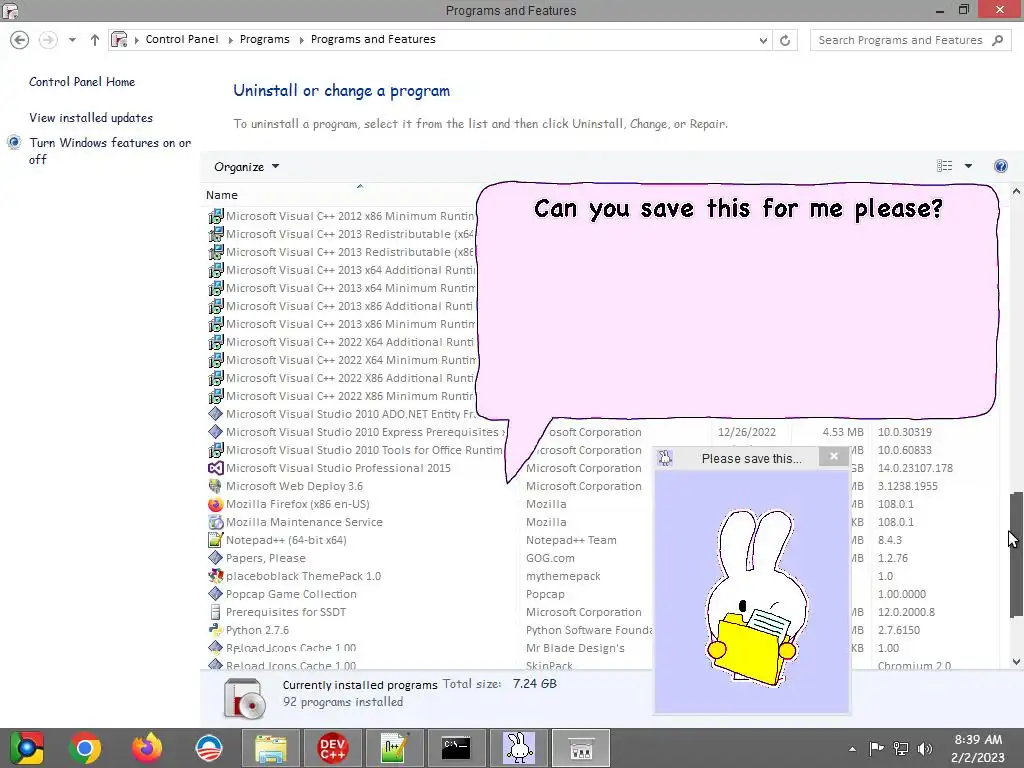This screenshot has height=768, width=1024.
Task: Click the Up one level arrow
Action: pos(95,40)
